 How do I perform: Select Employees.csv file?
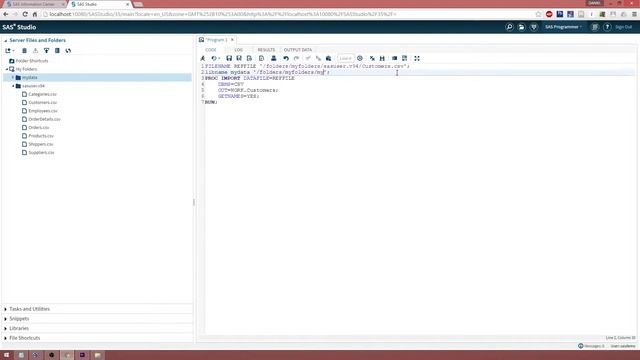[43, 111]
